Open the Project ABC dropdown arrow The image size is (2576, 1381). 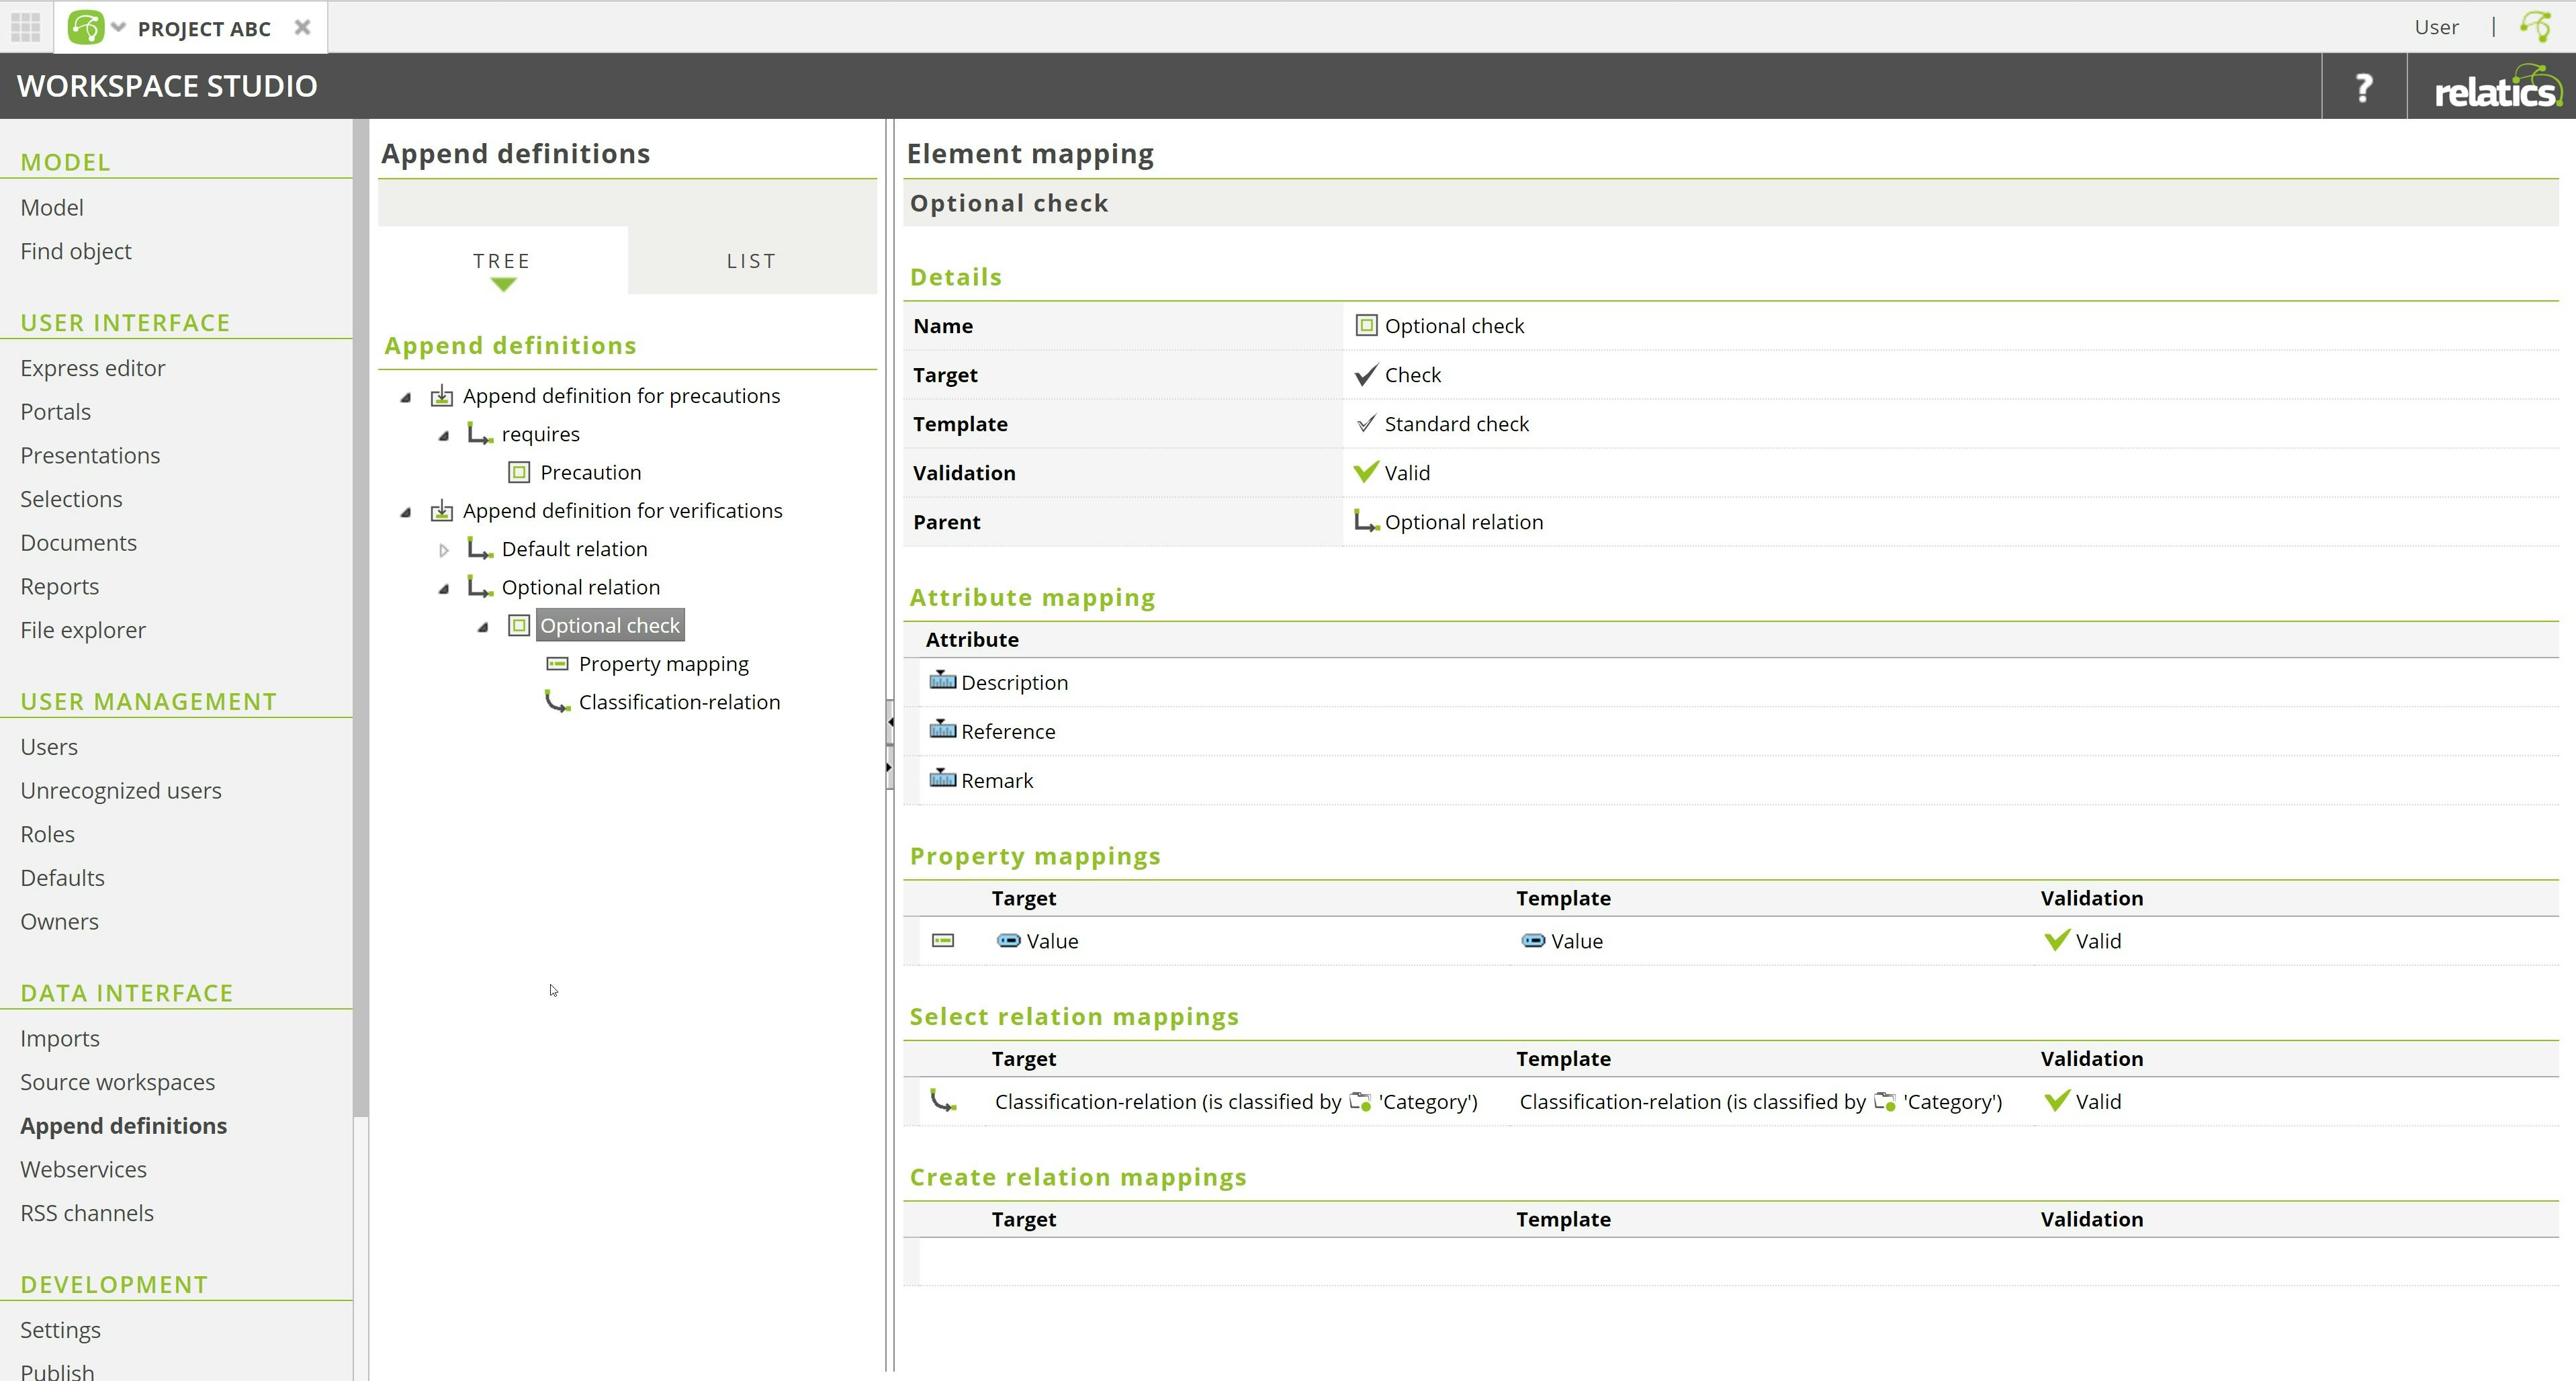tap(119, 27)
